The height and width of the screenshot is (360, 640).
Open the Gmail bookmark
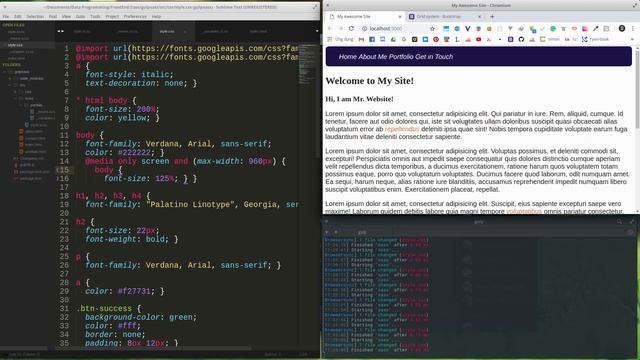pyautogui.click(x=361, y=39)
